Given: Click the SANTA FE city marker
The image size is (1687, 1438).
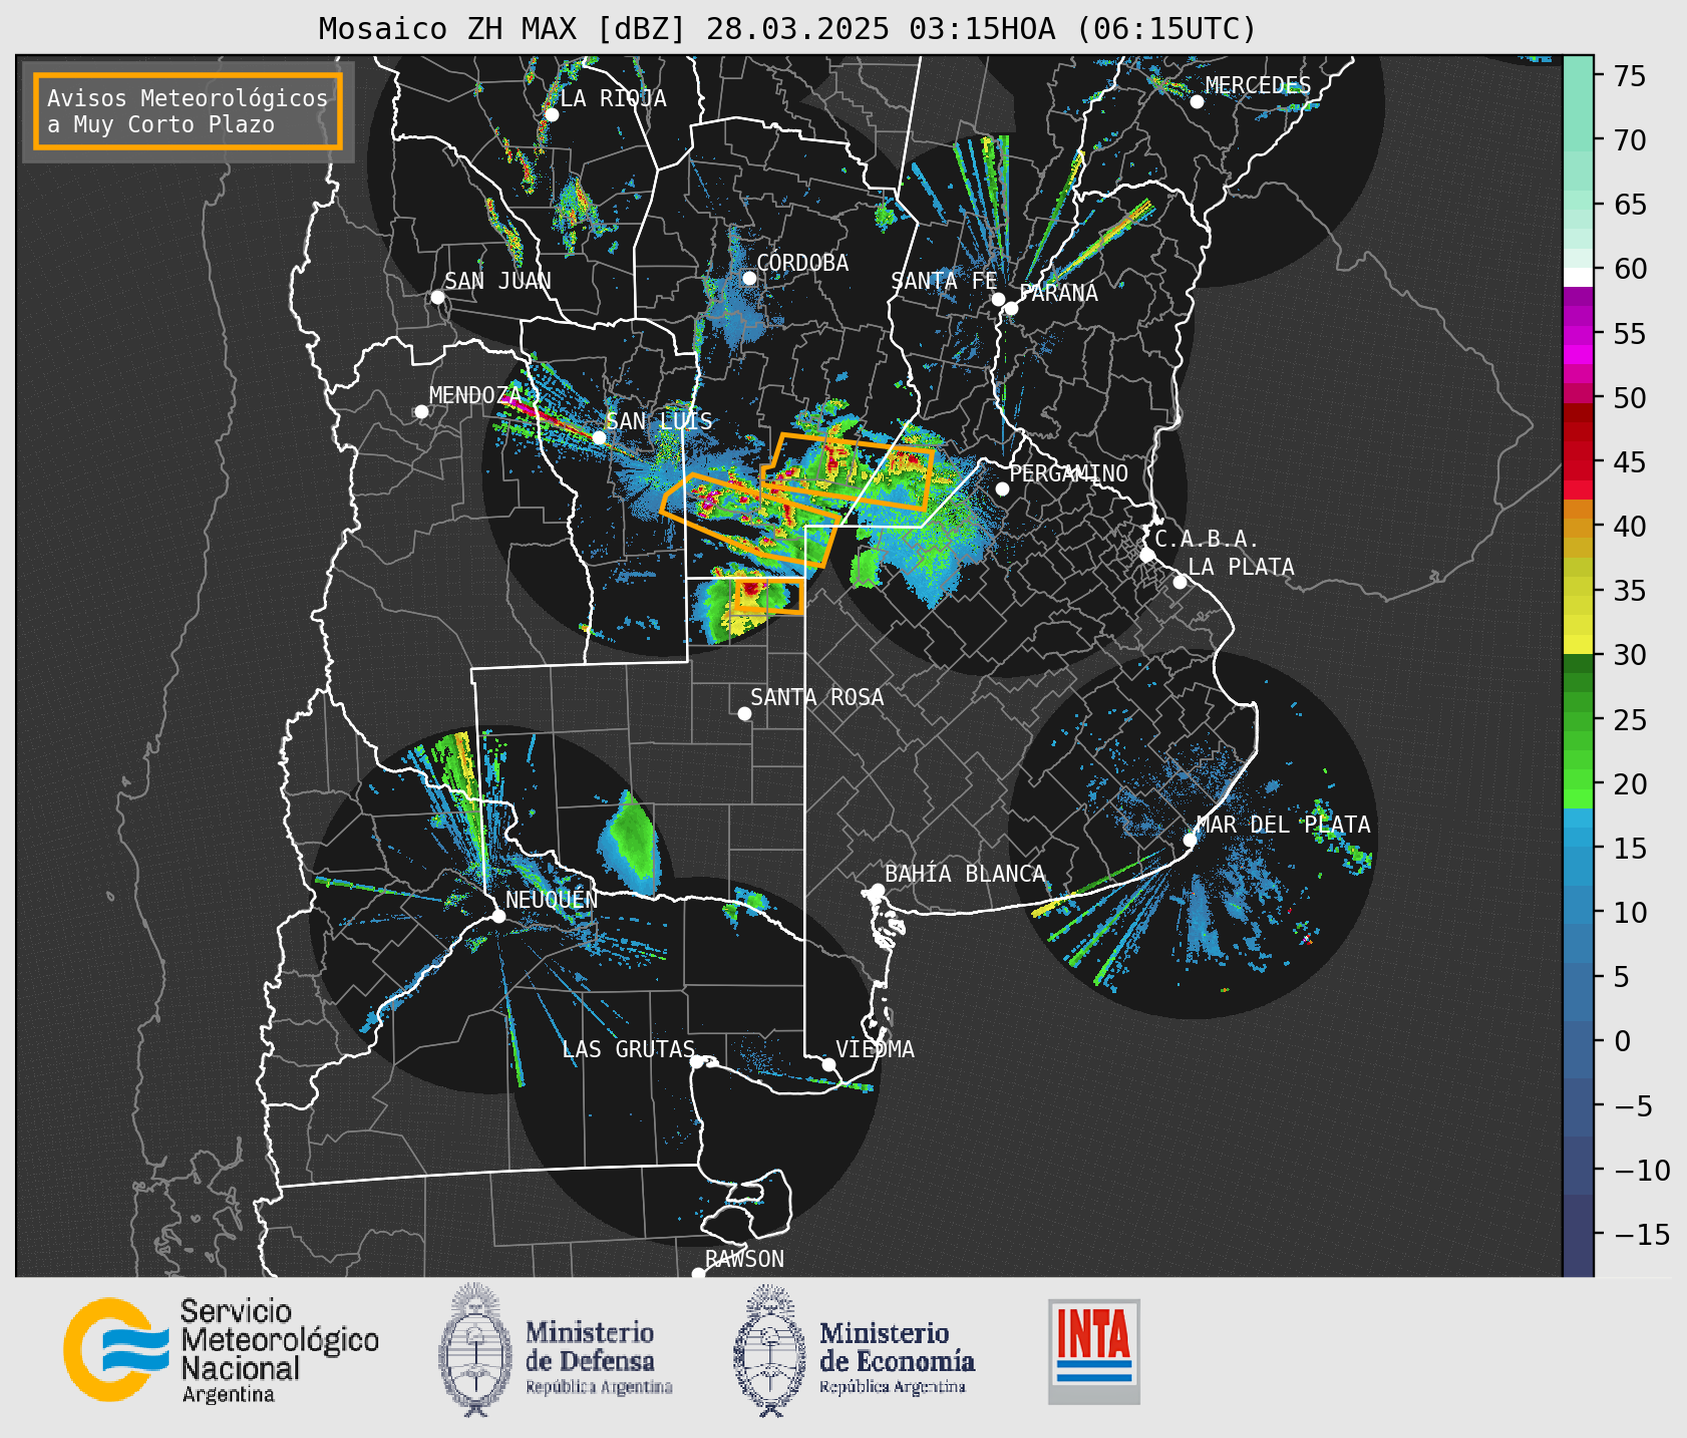Looking at the screenshot, I should tap(998, 299).
